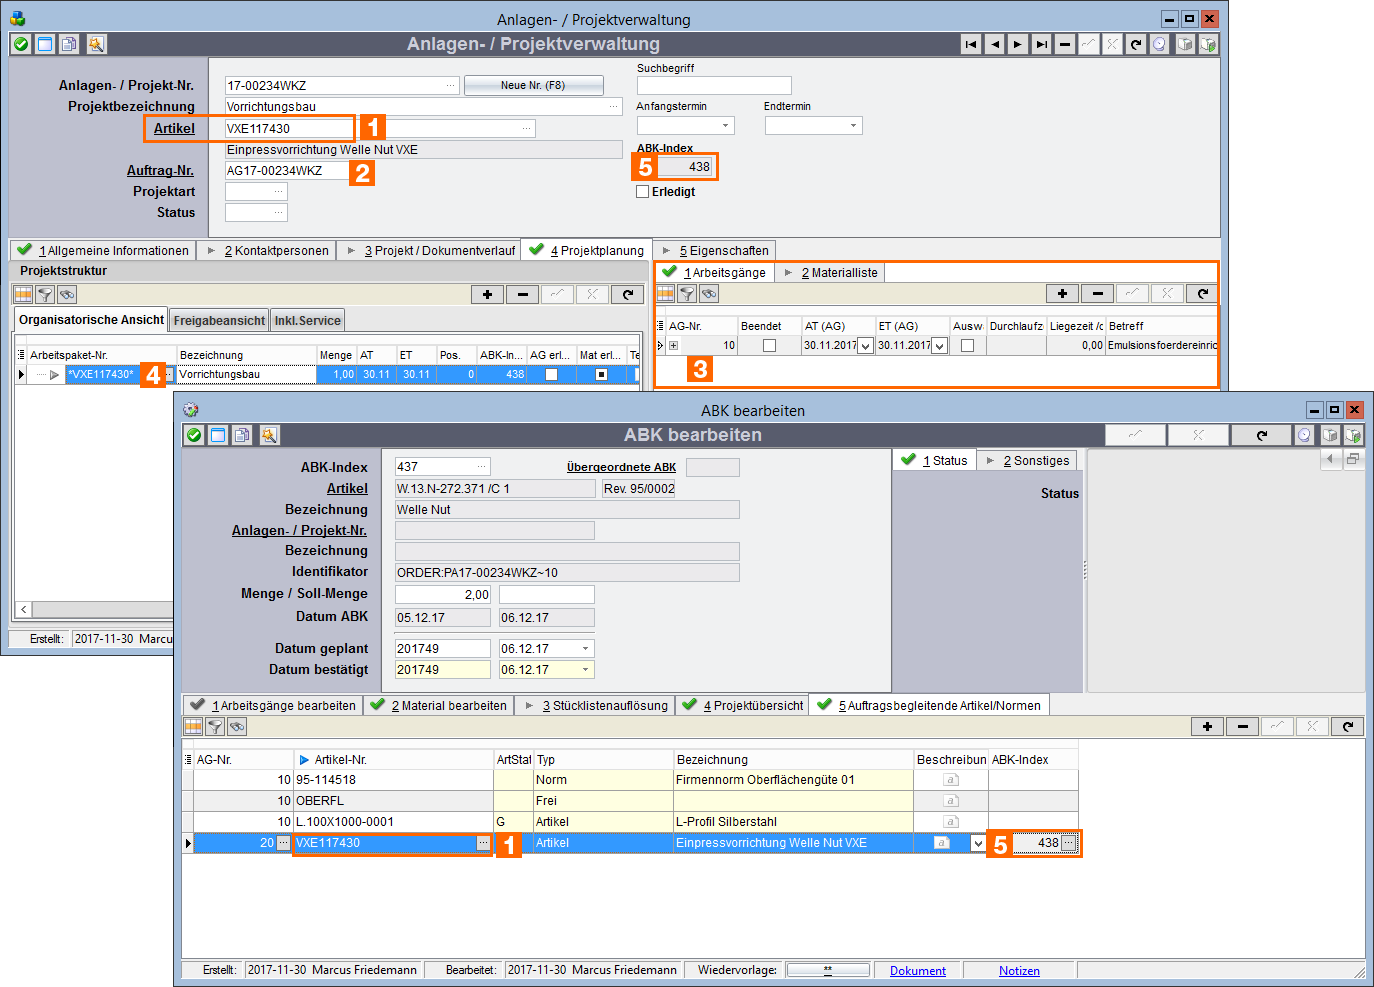Image resolution: width=1374 pixels, height=987 pixels.
Task: Open Datum bestätigt date dropdown
Action: 586,670
